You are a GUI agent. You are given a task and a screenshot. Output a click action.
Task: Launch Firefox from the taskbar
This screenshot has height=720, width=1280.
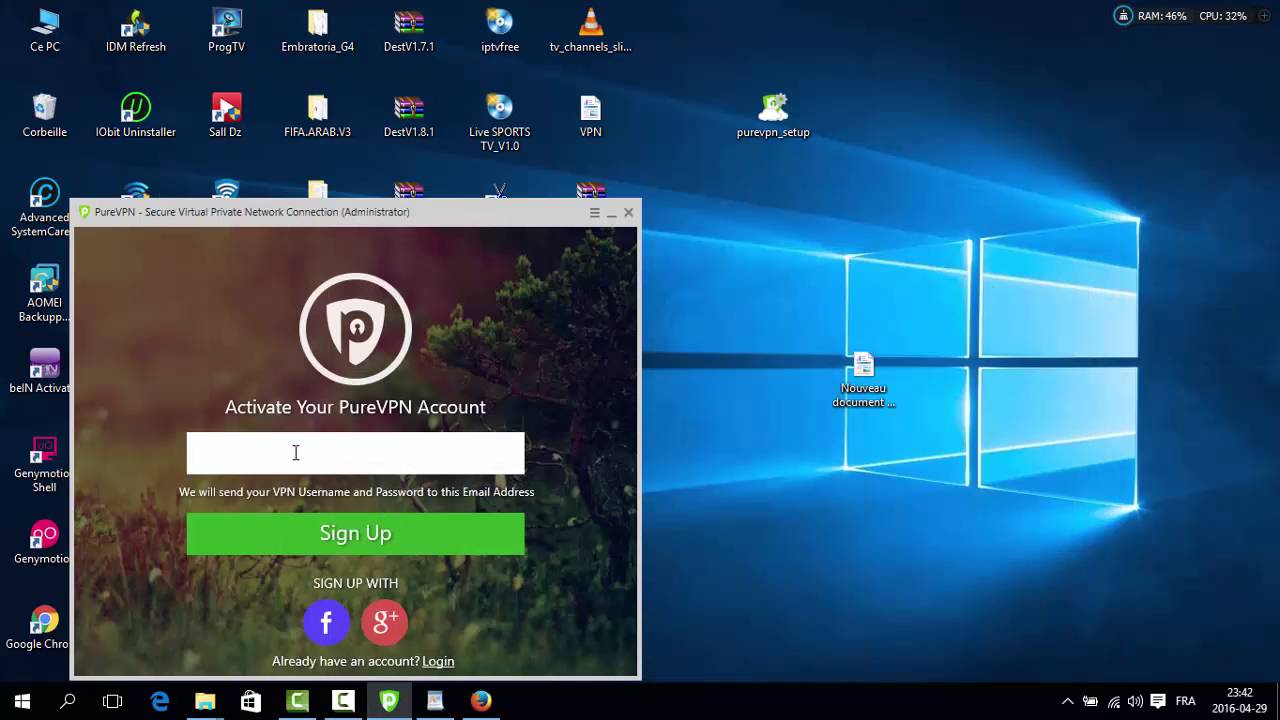481,701
